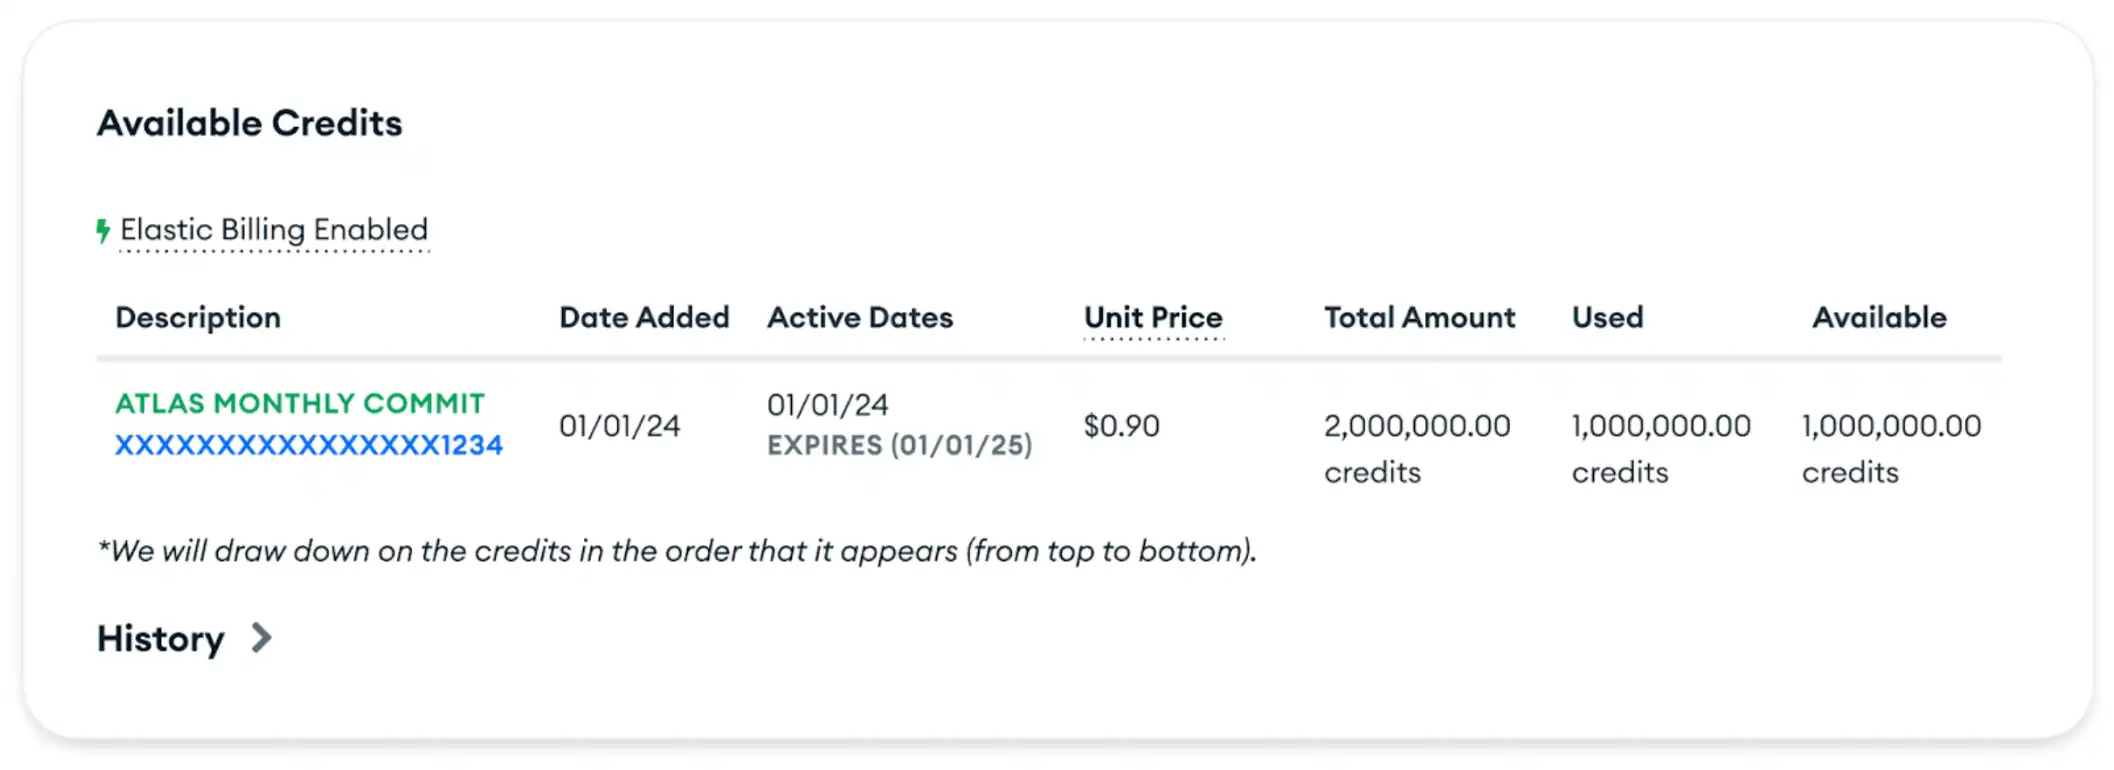Click the 1,000,000.00 used credits value
The image size is (2114, 770).
[x=1660, y=425]
